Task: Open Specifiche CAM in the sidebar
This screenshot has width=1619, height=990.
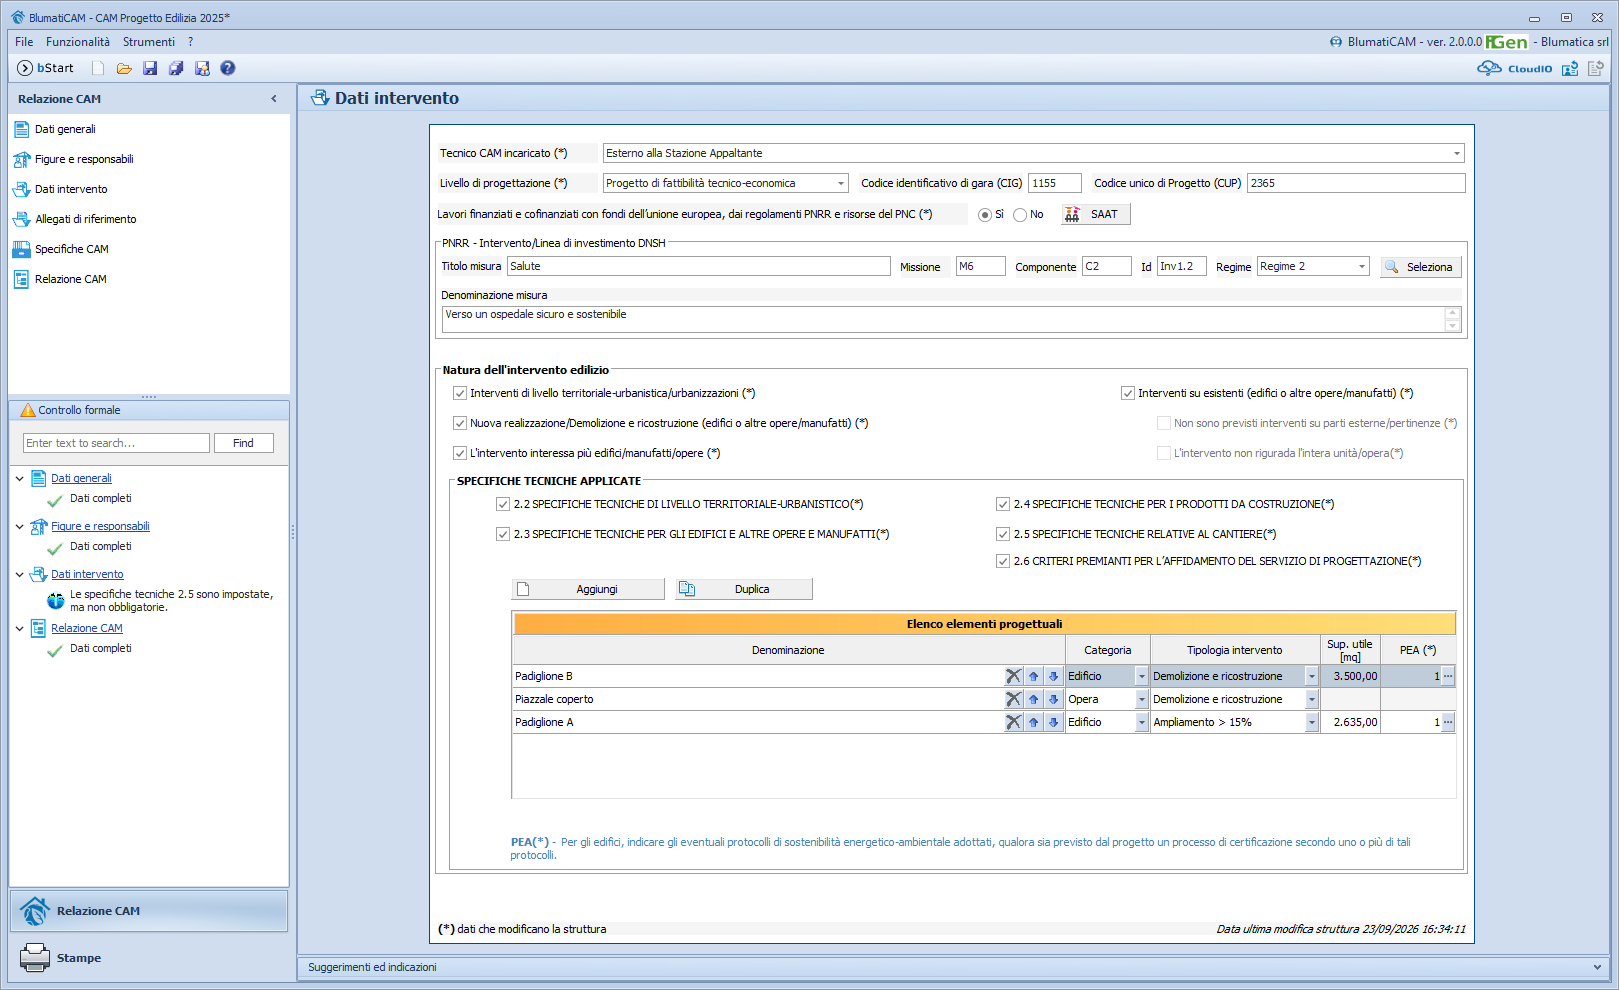Action: point(71,249)
